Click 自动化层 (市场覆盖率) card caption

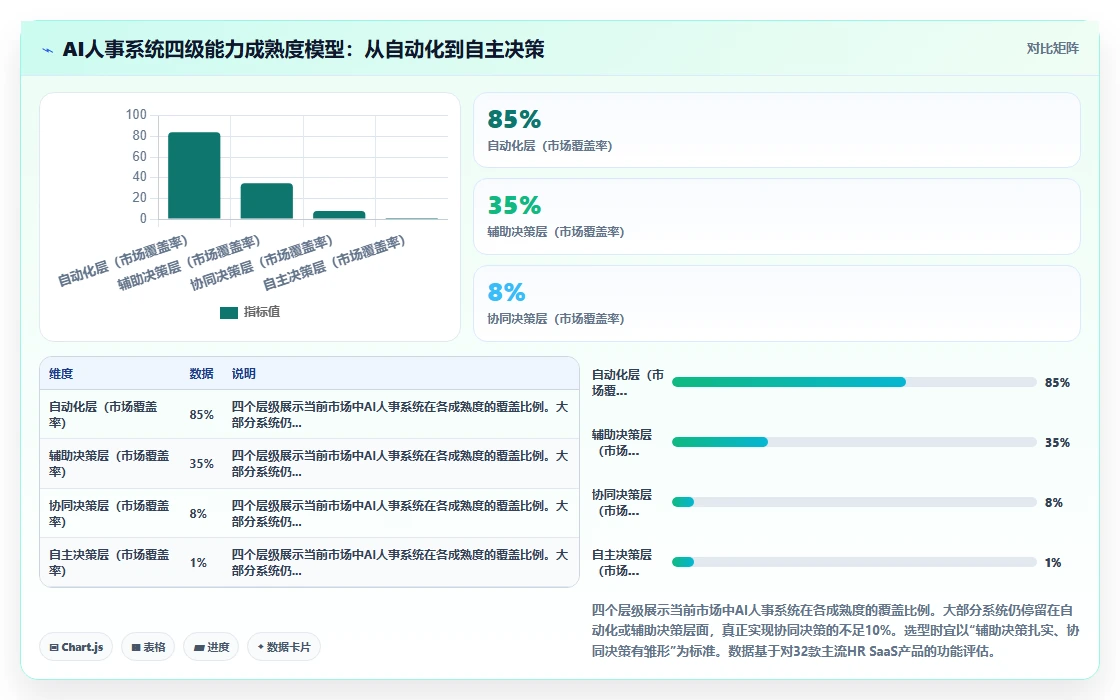(x=549, y=146)
